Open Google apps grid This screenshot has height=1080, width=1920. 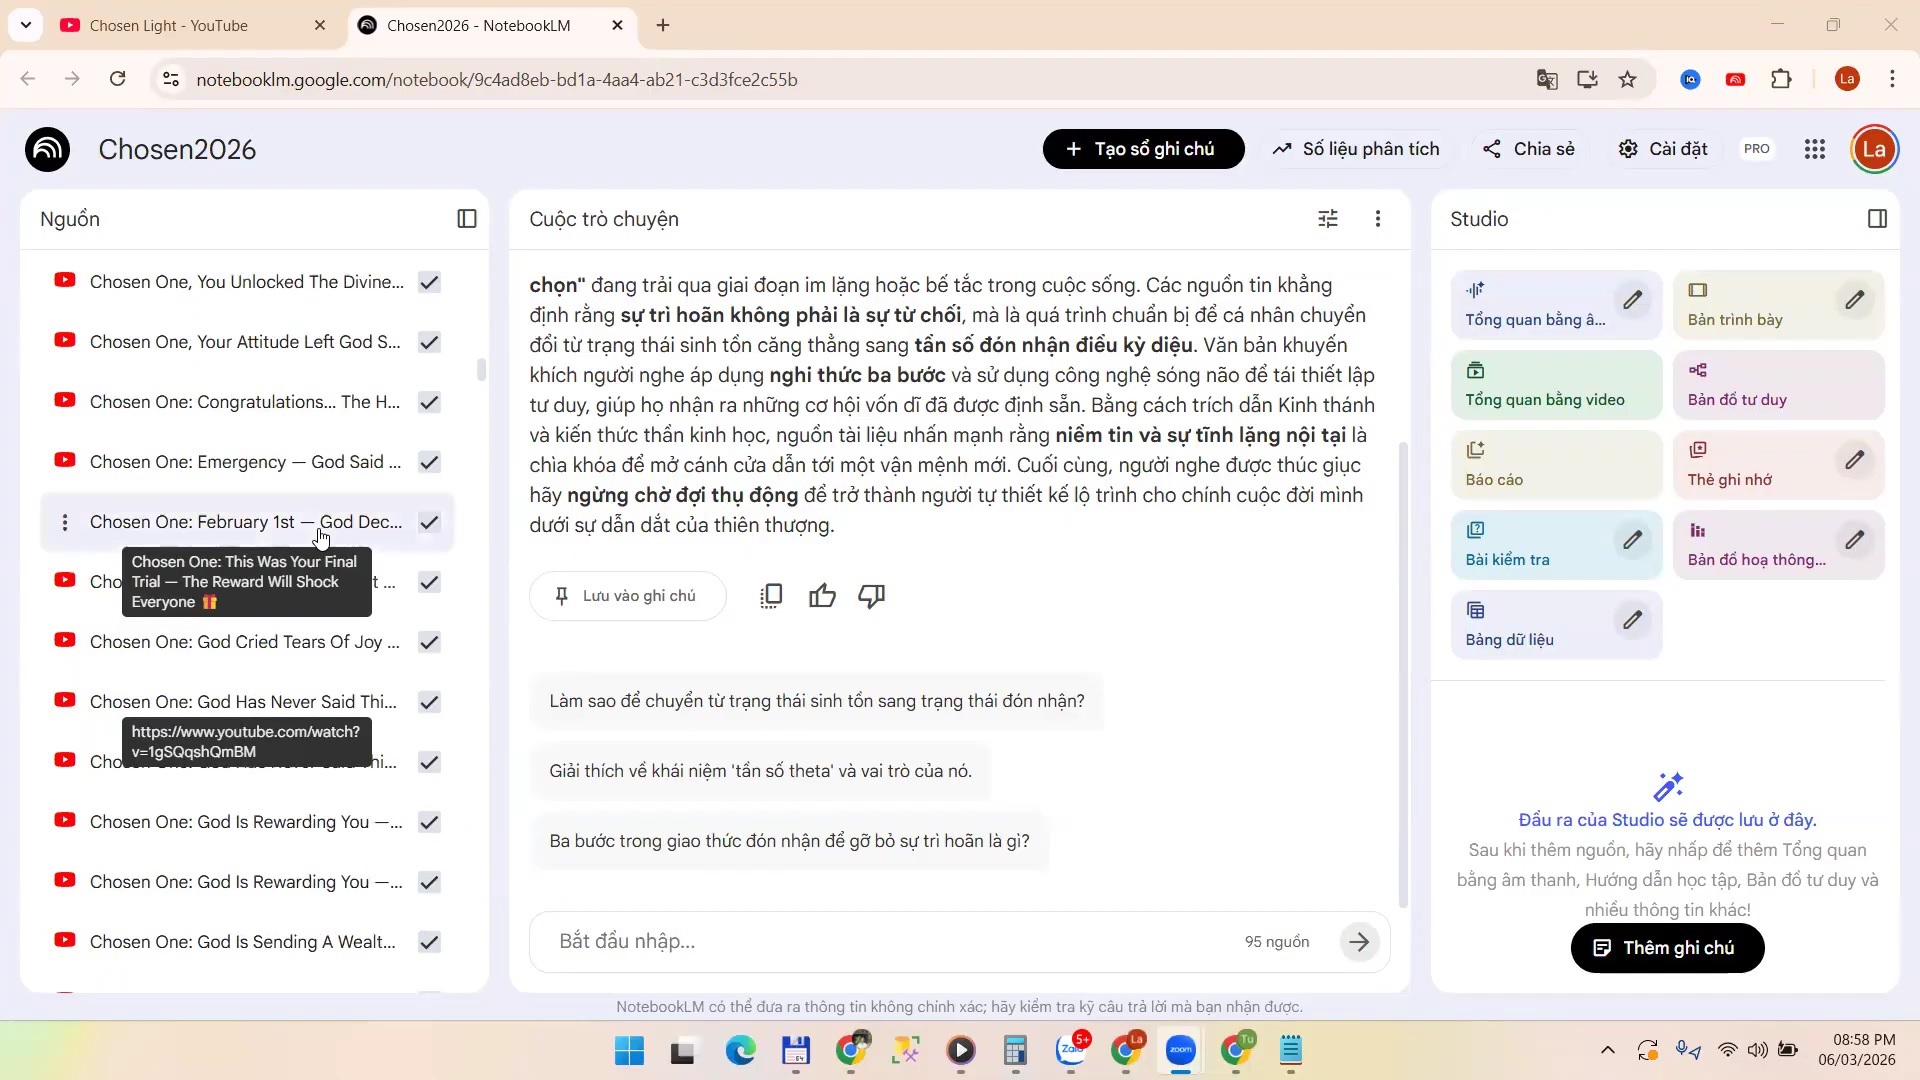[1815, 149]
